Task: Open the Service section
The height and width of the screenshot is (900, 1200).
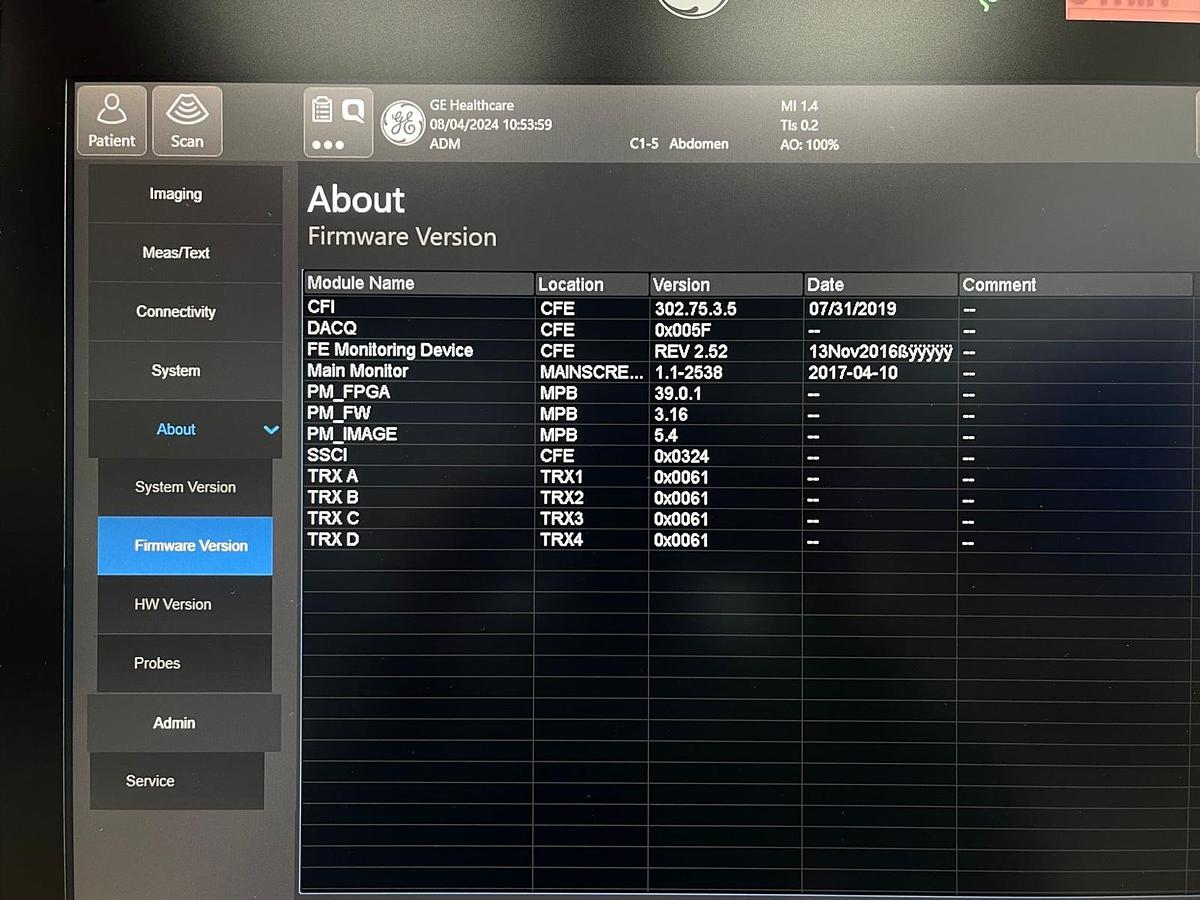Action: (150, 781)
